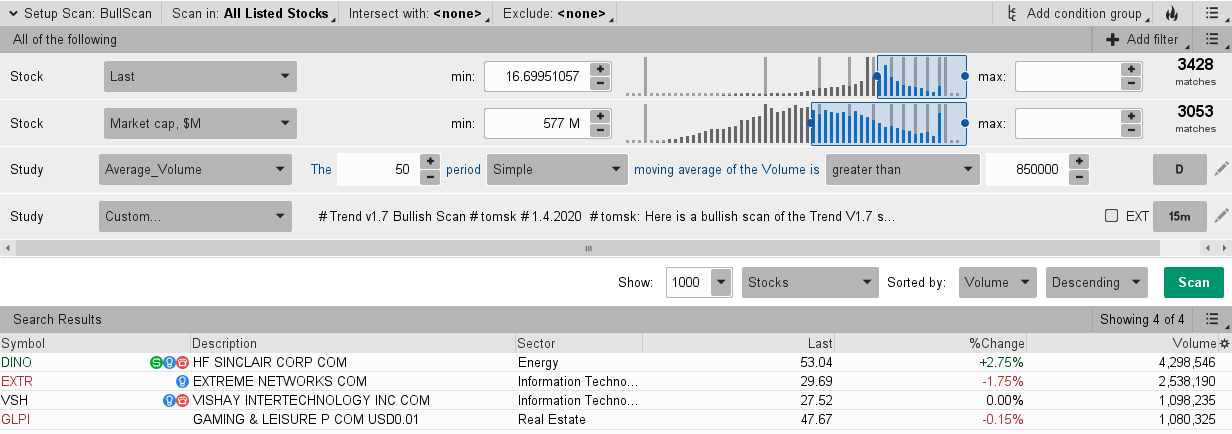Sort by Last column header
This screenshot has width=1232, height=434.
click(738, 343)
